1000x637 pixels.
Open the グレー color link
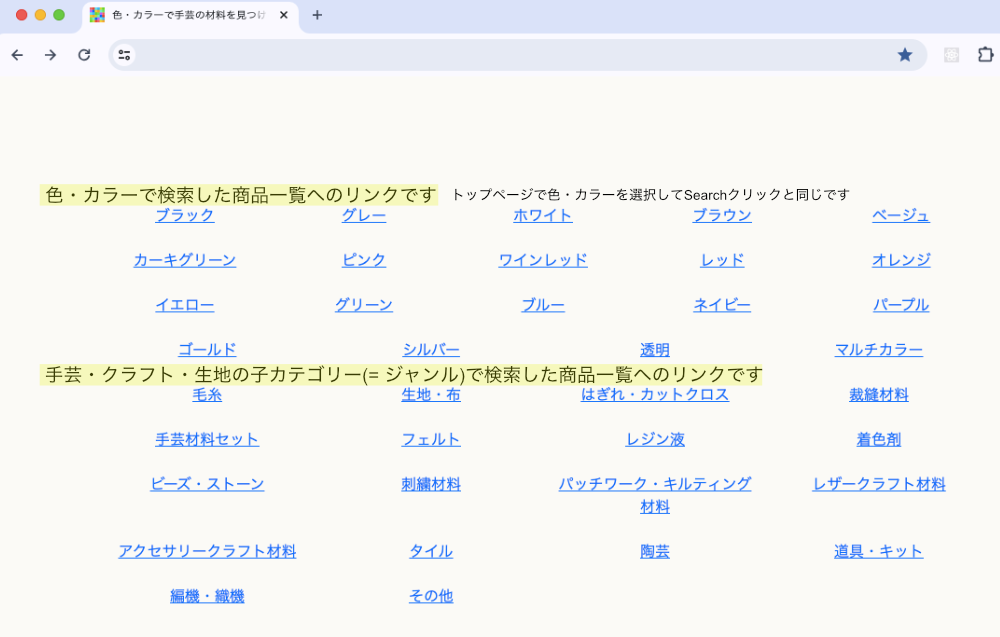coord(364,216)
